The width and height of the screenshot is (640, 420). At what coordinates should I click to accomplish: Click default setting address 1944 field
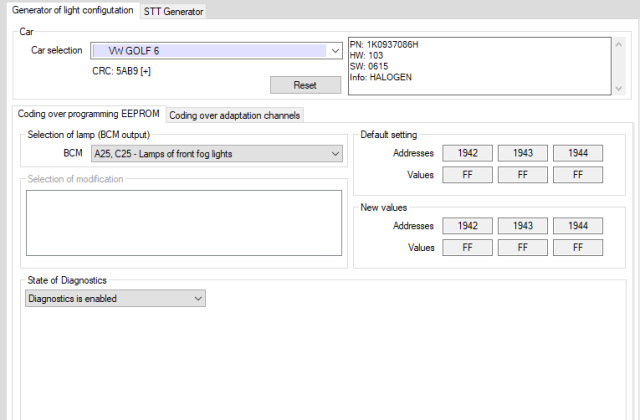tap(578, 153)
